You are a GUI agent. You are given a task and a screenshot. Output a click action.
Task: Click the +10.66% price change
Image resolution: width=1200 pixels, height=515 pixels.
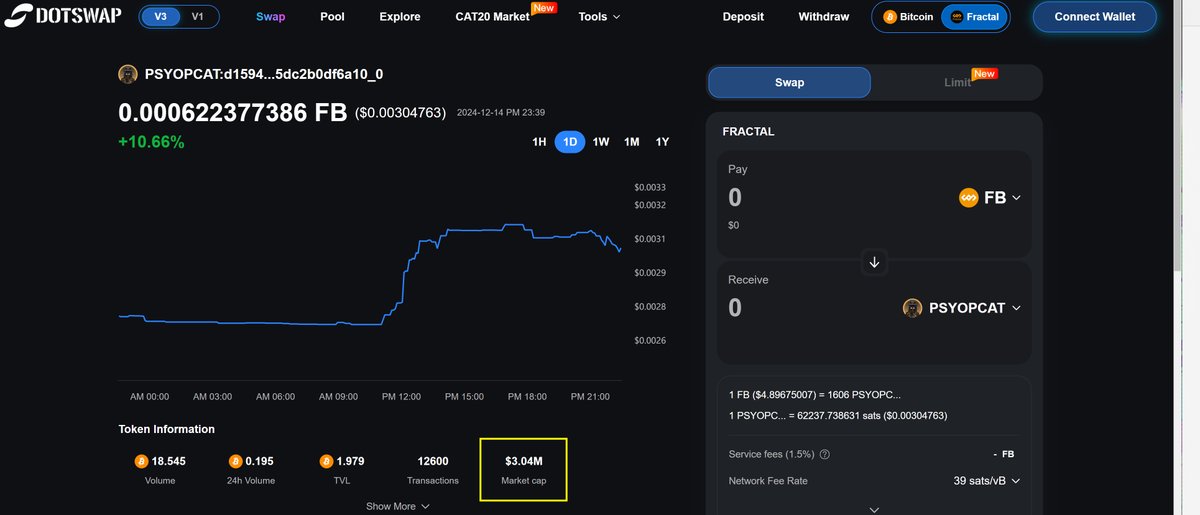[x=151, y=142]
